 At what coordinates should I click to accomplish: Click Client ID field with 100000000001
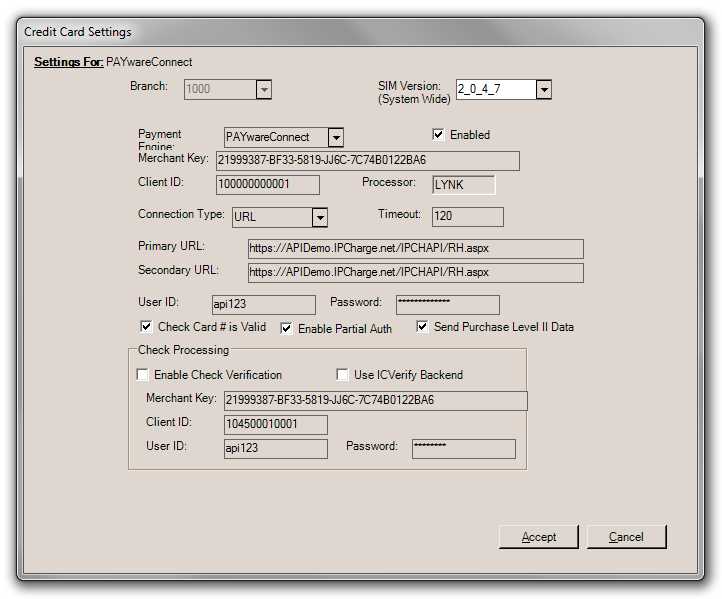click(x=268, y=185)
